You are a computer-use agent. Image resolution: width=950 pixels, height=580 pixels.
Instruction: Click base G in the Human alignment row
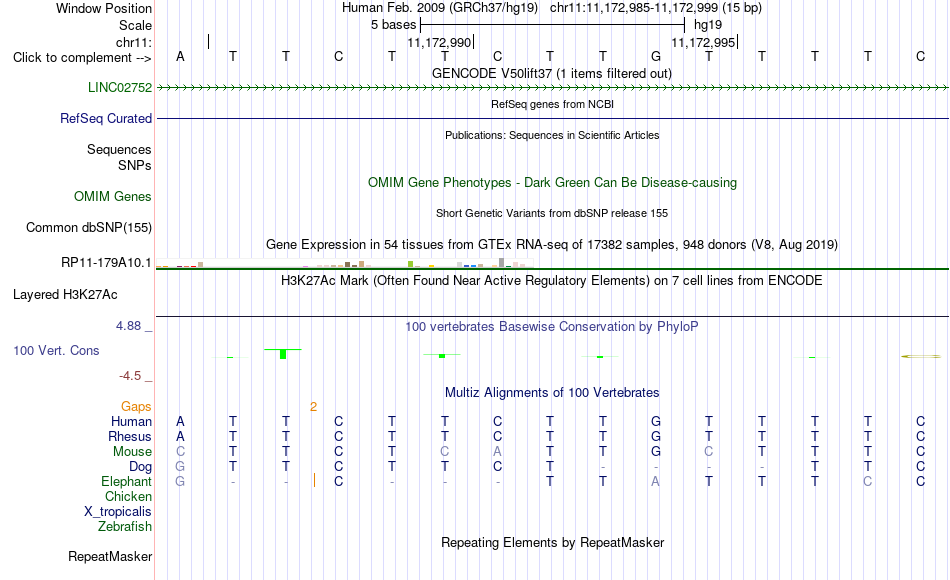click(656, 421)
